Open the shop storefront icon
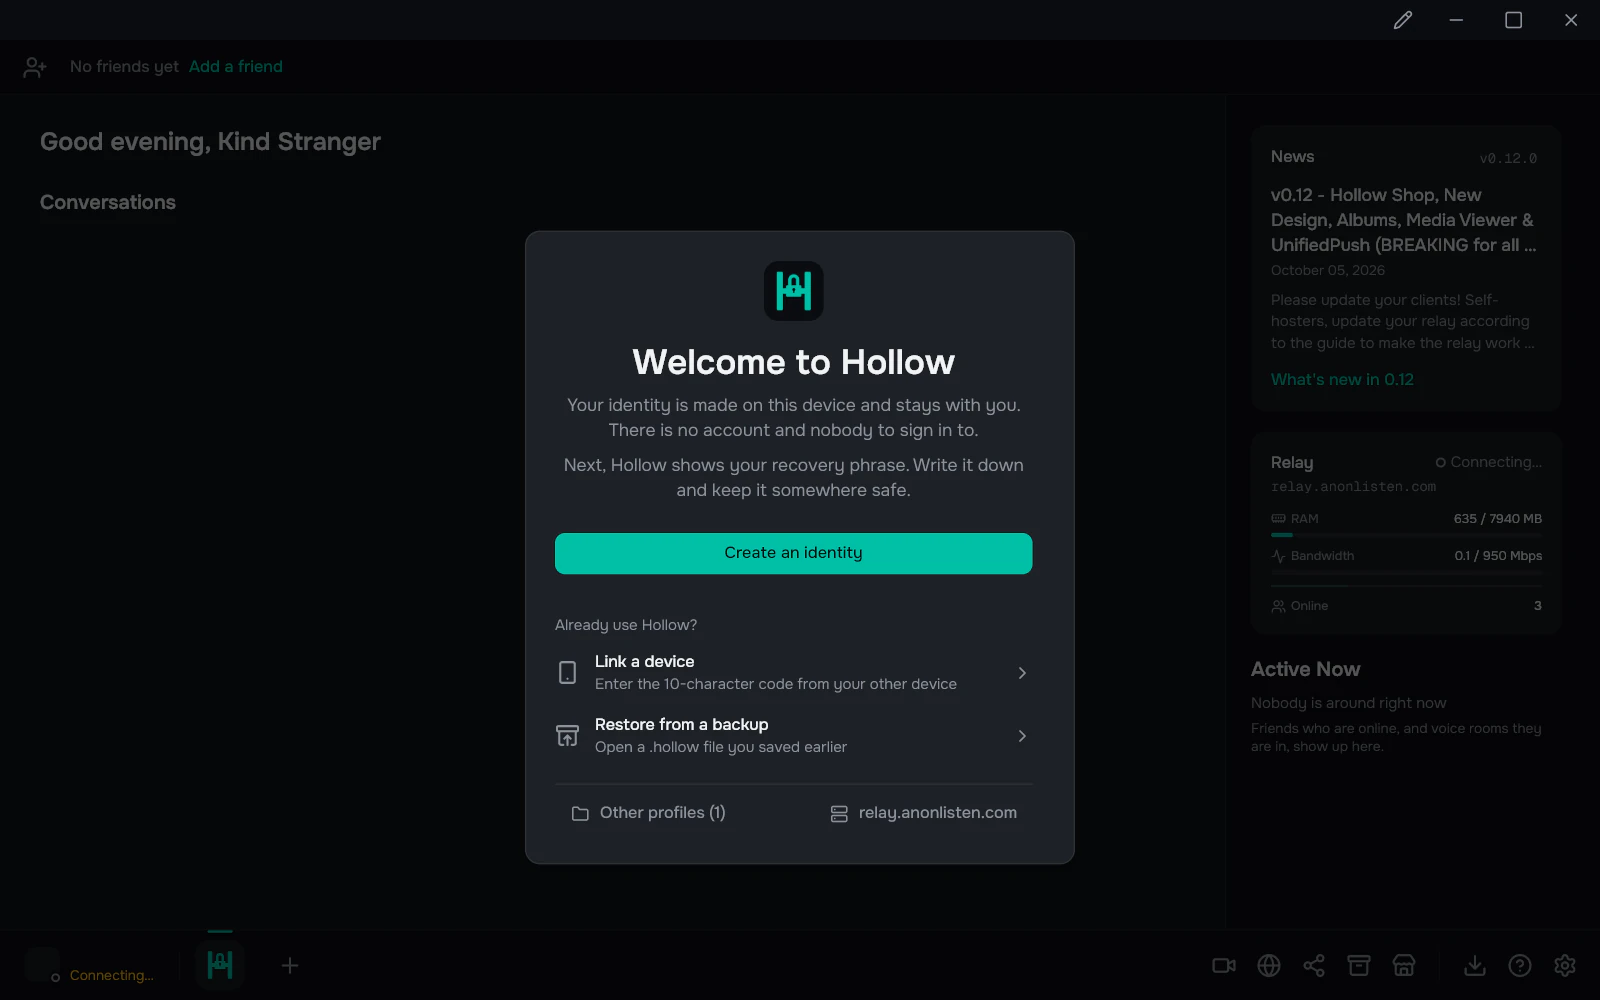 [x=1404, y=965]
